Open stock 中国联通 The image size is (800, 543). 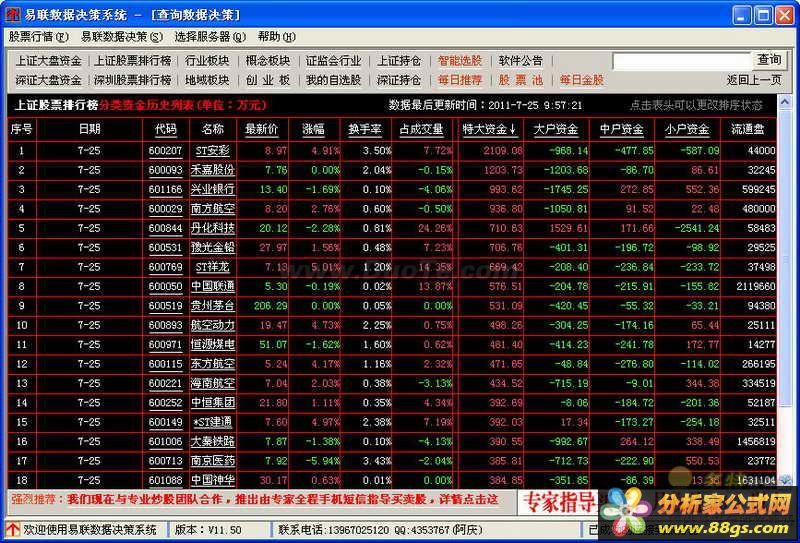(x=213, y=286)
